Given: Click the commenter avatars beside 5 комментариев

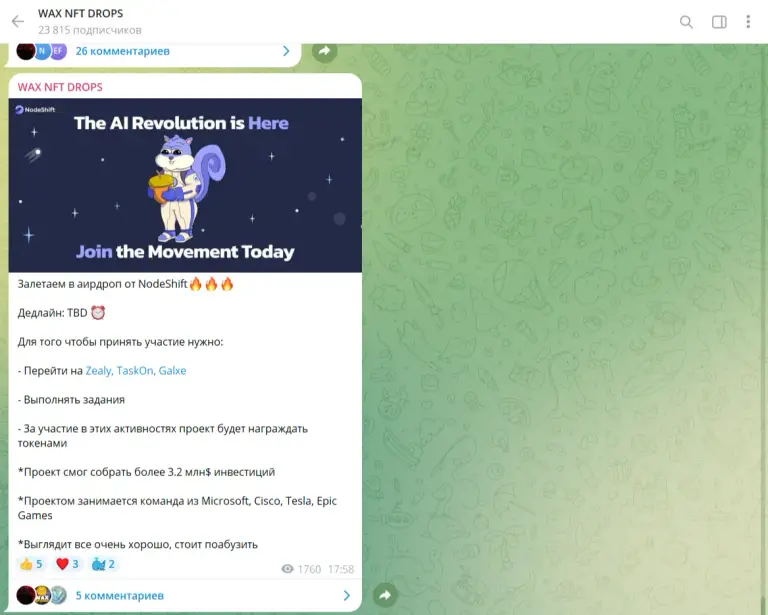Looking at the screenshot, I should tap(42, 595).
